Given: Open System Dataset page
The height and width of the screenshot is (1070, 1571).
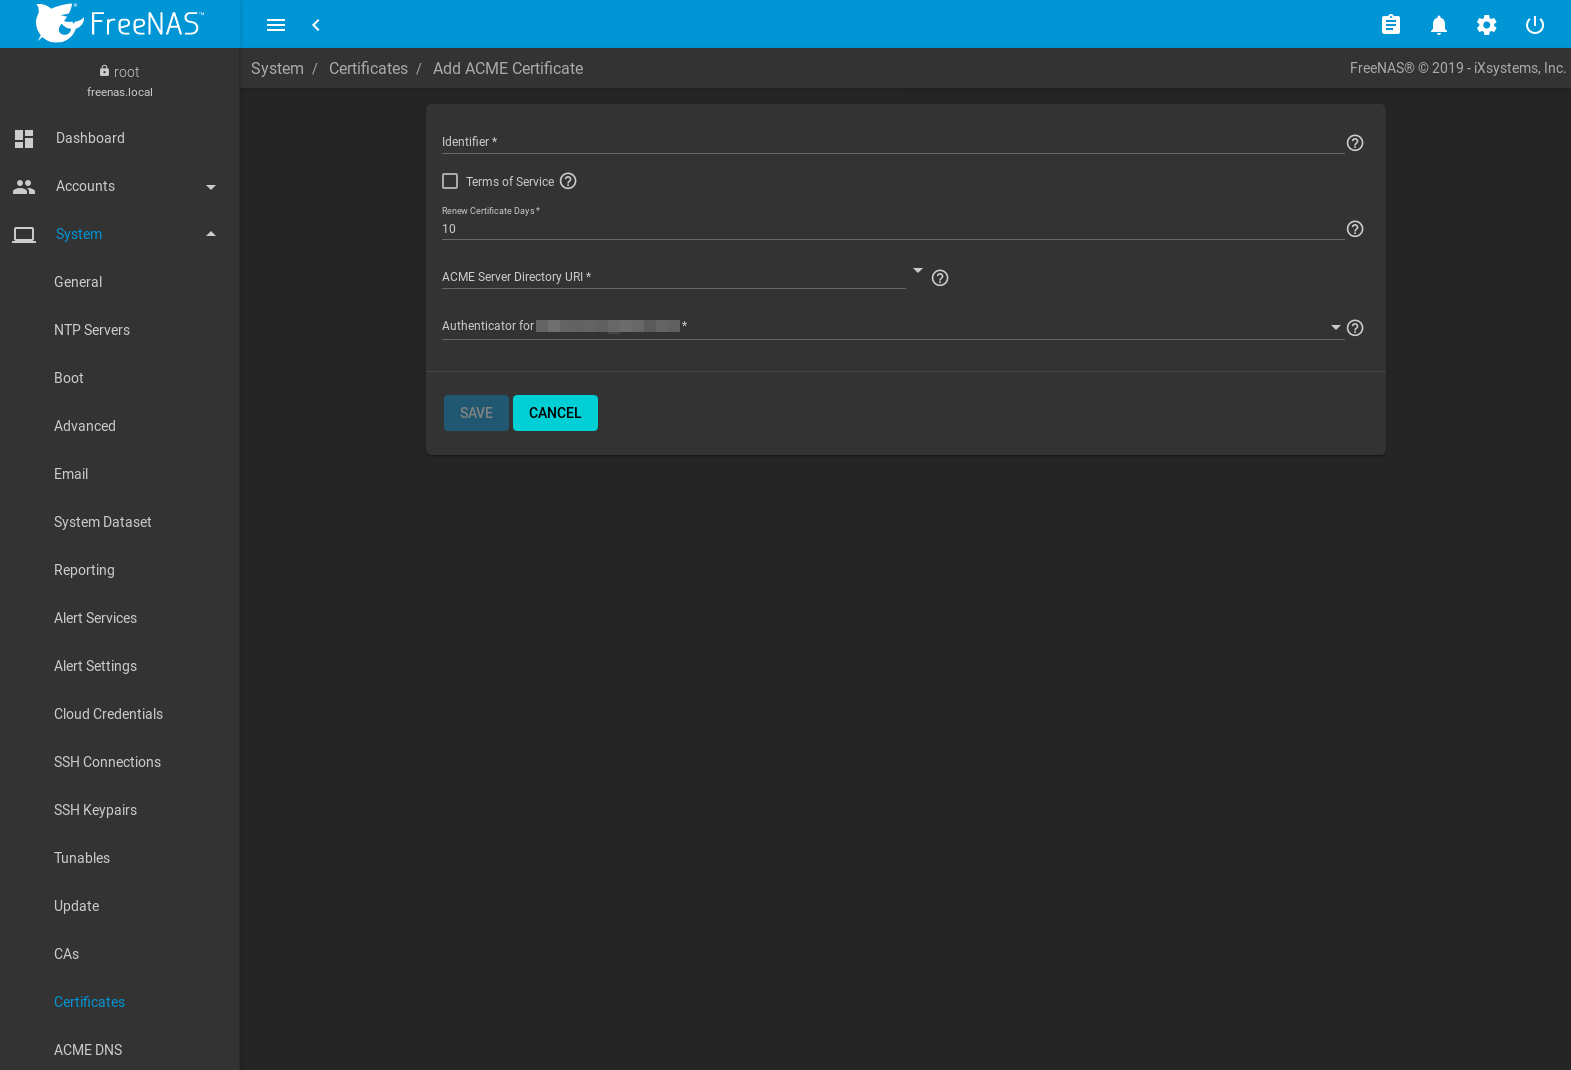Looking at the screenshot, I should tap(103, 522).
